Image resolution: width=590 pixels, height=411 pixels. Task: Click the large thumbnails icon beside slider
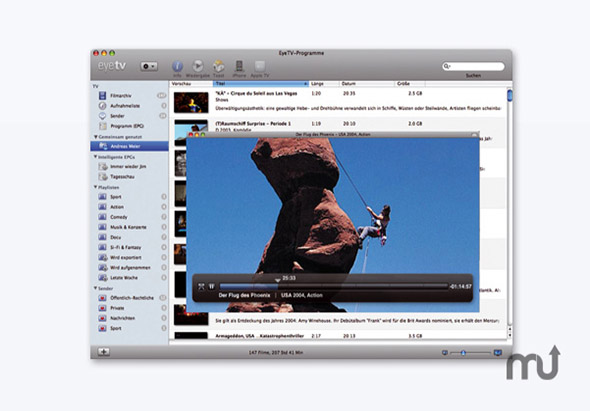(498, 353)
